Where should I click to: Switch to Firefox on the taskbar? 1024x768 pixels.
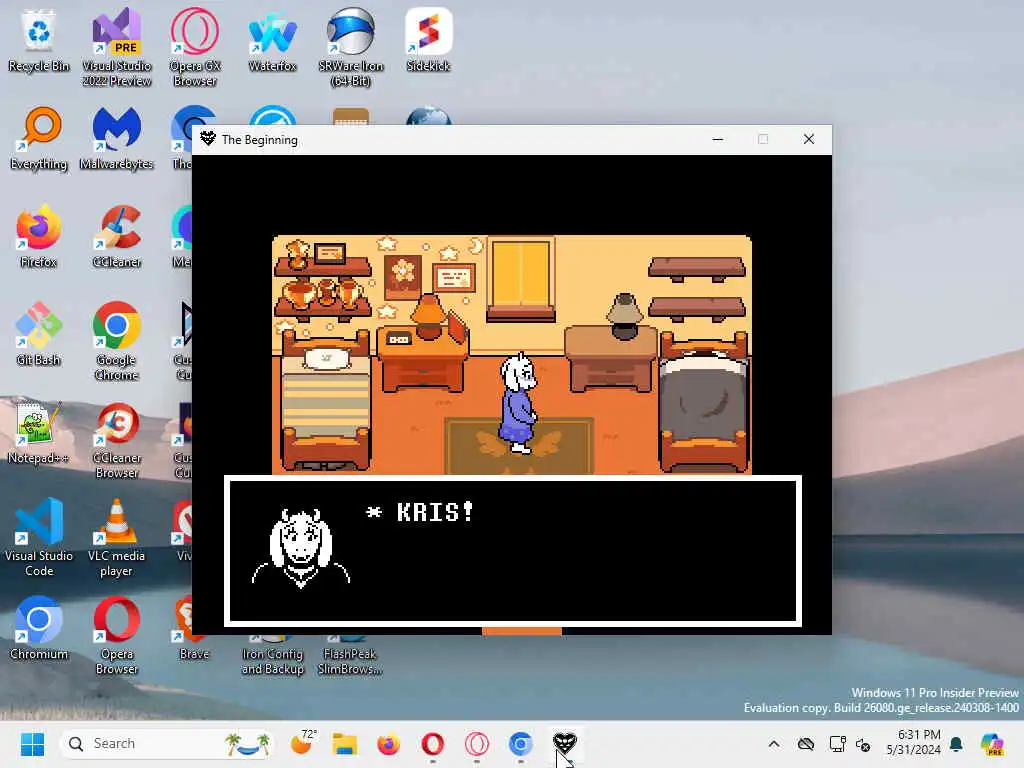coord(389,744)
